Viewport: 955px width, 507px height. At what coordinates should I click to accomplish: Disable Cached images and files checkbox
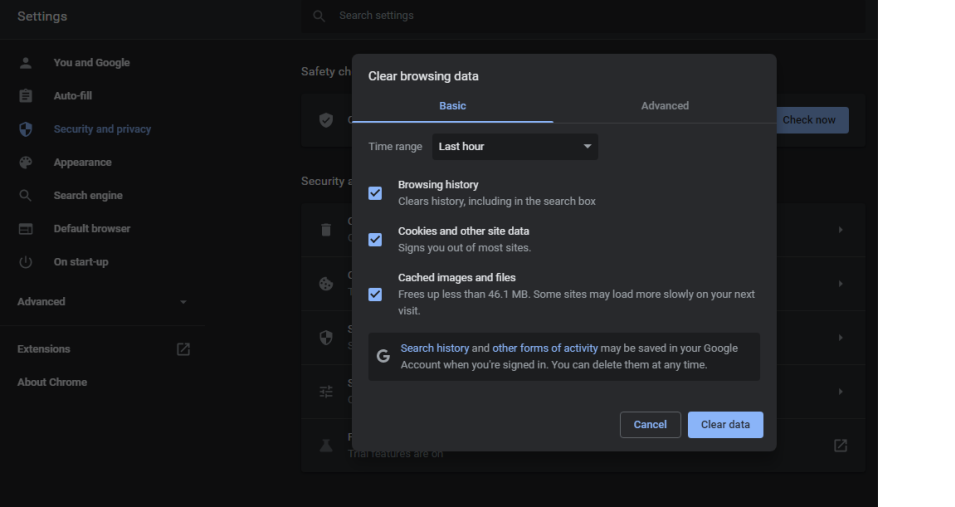click(x=375, y=294)
